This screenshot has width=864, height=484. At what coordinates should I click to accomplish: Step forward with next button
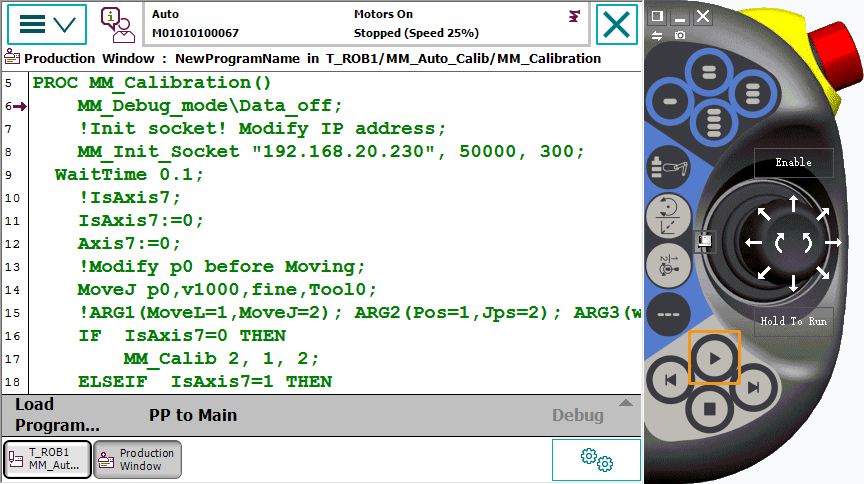click(754, 387)
